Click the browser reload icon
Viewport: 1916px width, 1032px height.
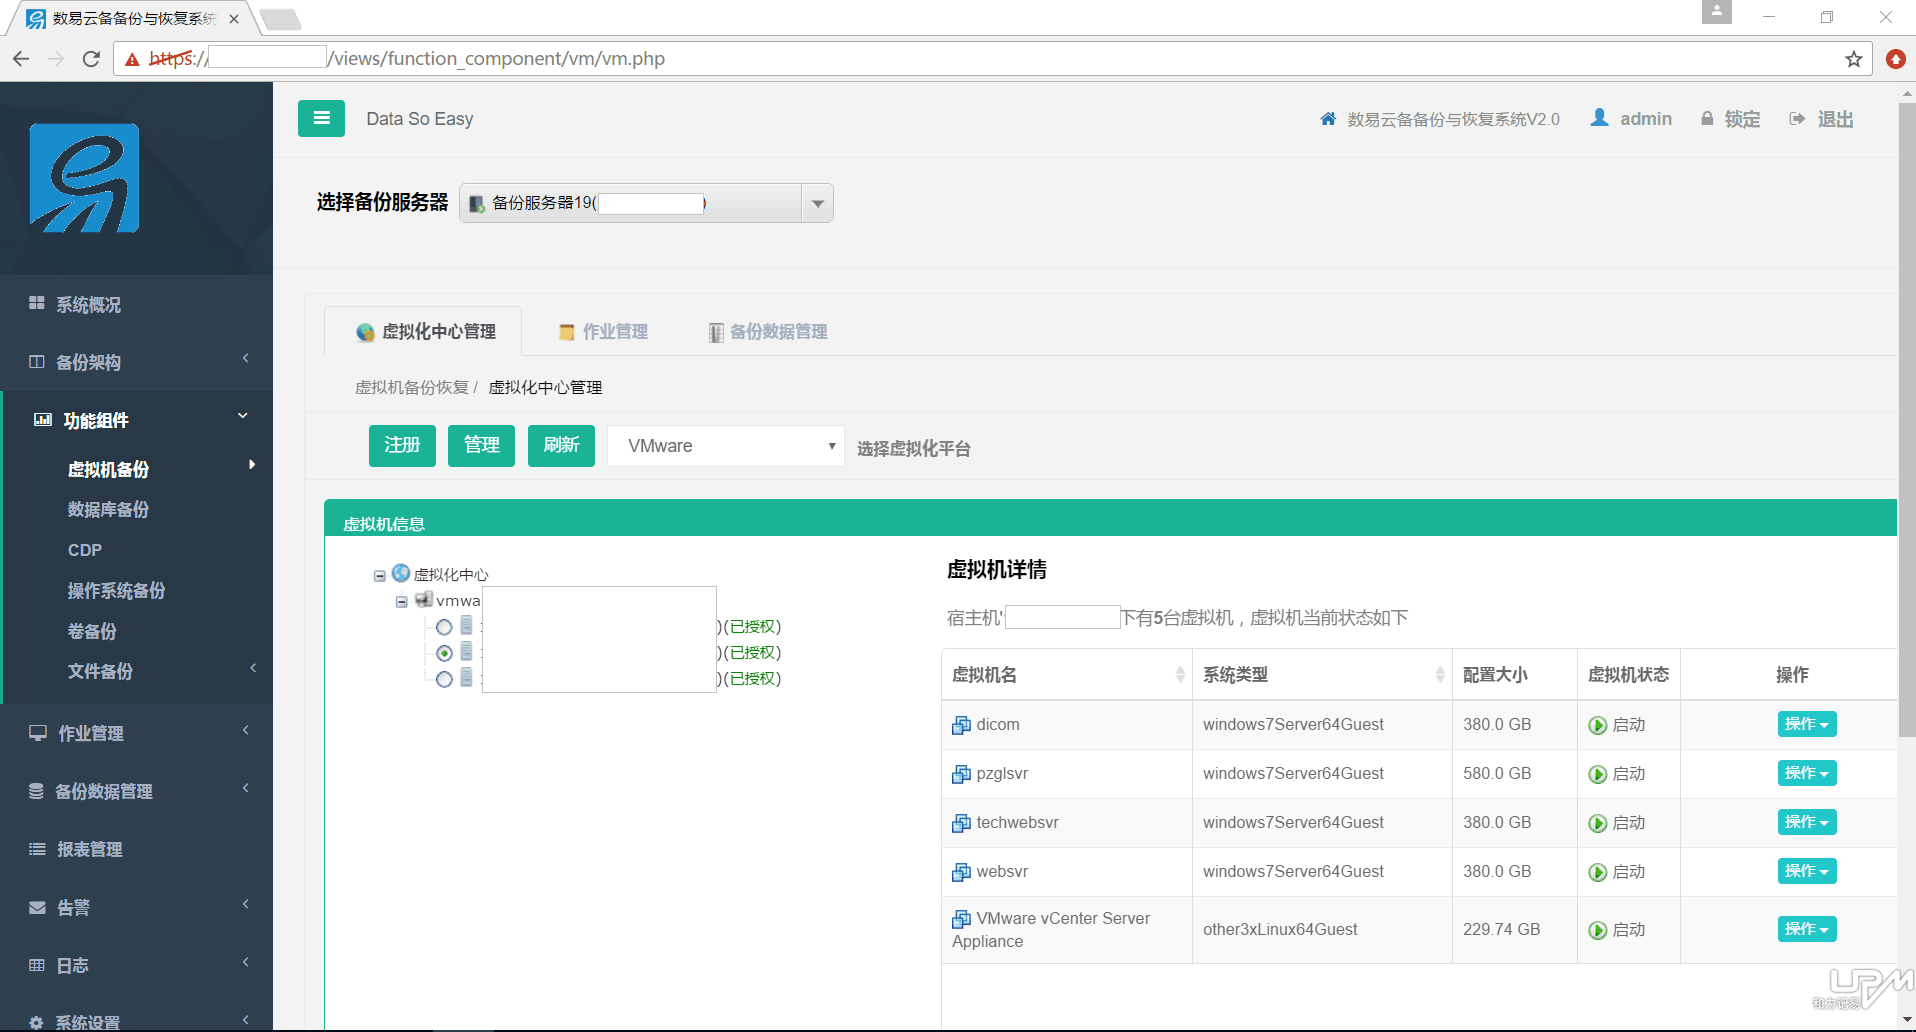pos(91,59)
